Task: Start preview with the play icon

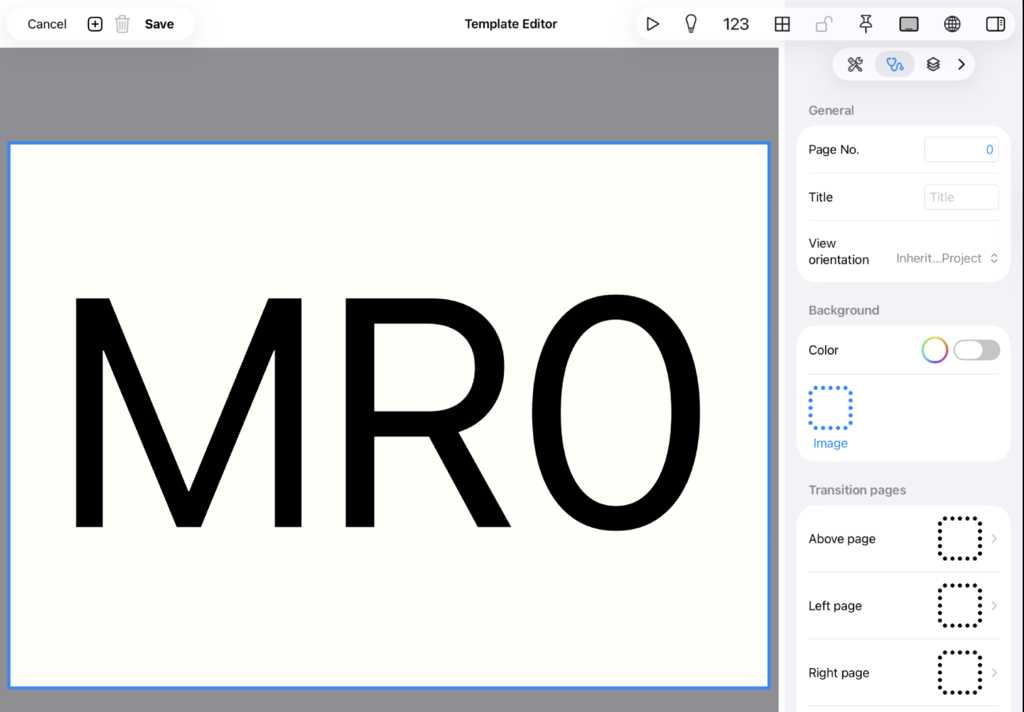Action: click(x=652, y=24)
